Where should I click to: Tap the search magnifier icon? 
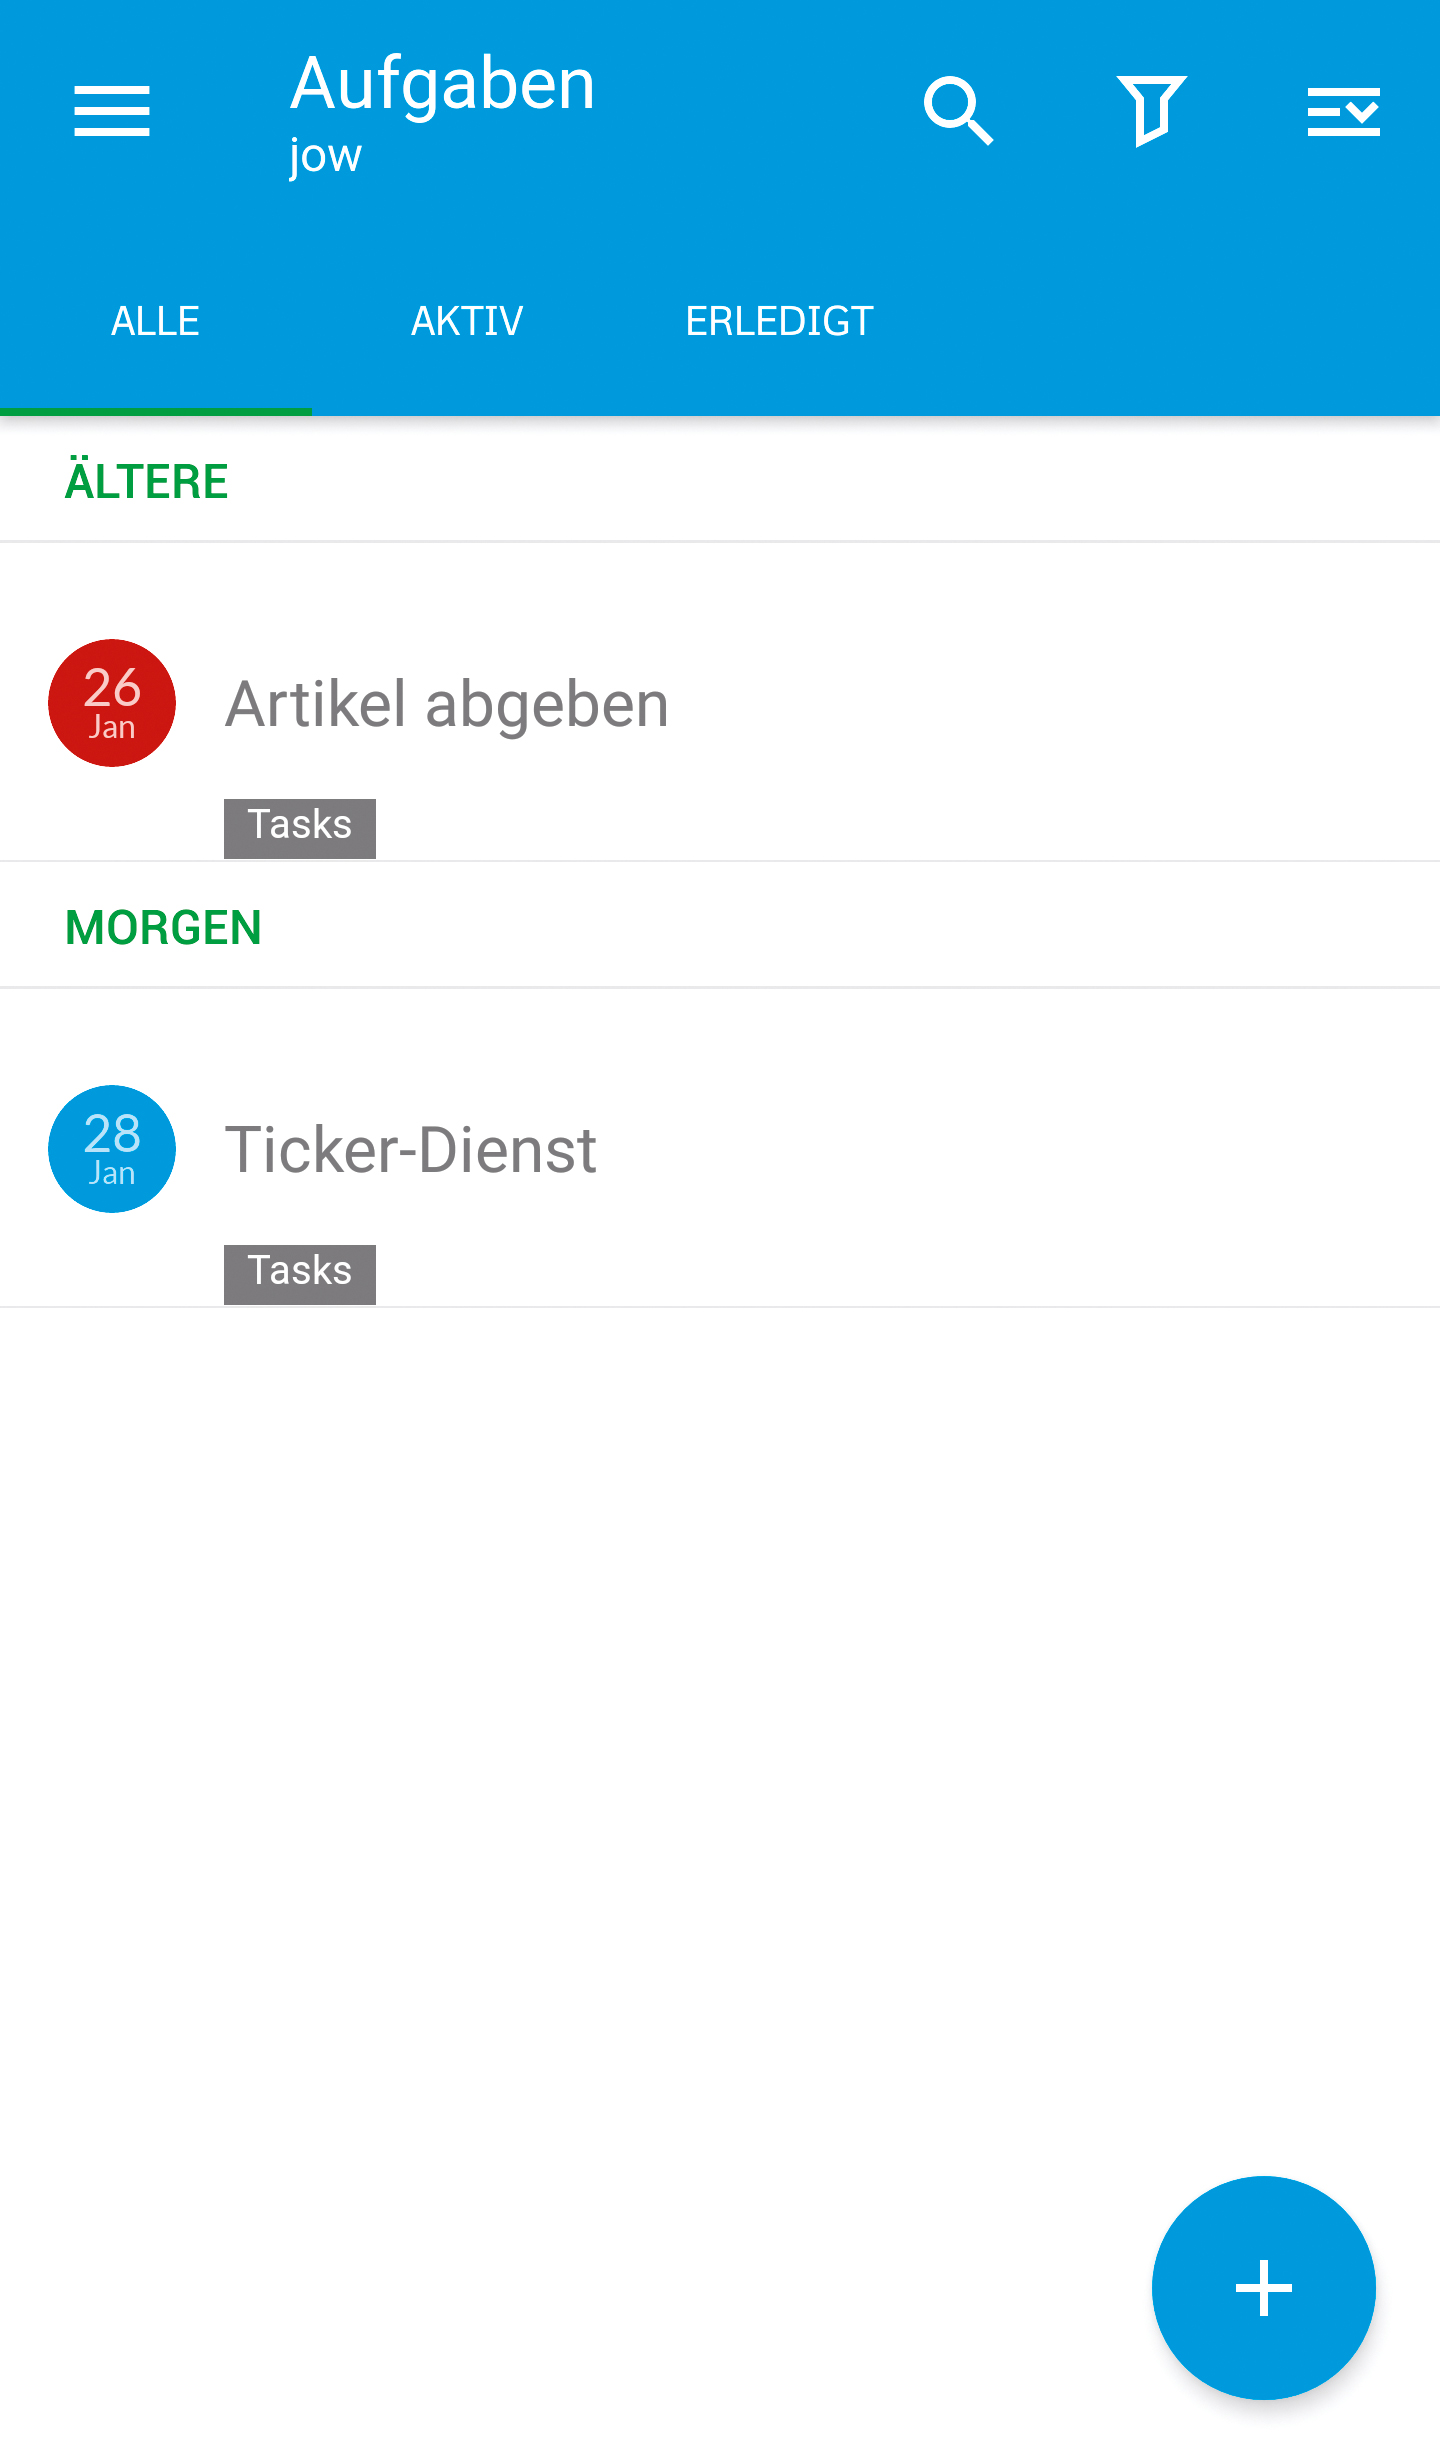pyautogui.click(x=958, y=110)
